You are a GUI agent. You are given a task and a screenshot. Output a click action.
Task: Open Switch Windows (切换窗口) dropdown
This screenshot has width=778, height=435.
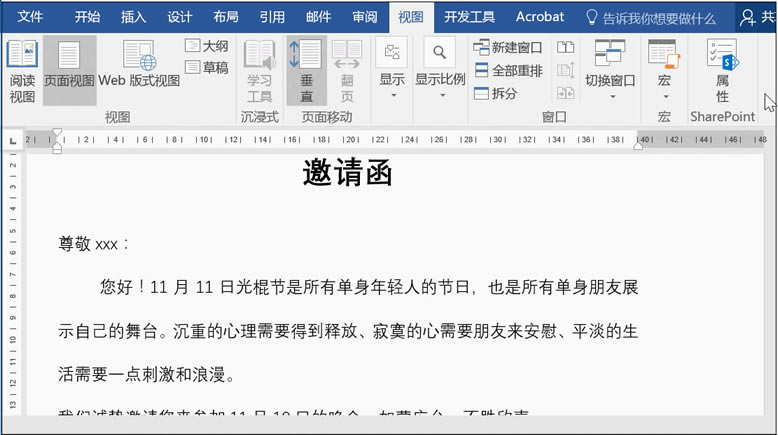tap(610, 69)
